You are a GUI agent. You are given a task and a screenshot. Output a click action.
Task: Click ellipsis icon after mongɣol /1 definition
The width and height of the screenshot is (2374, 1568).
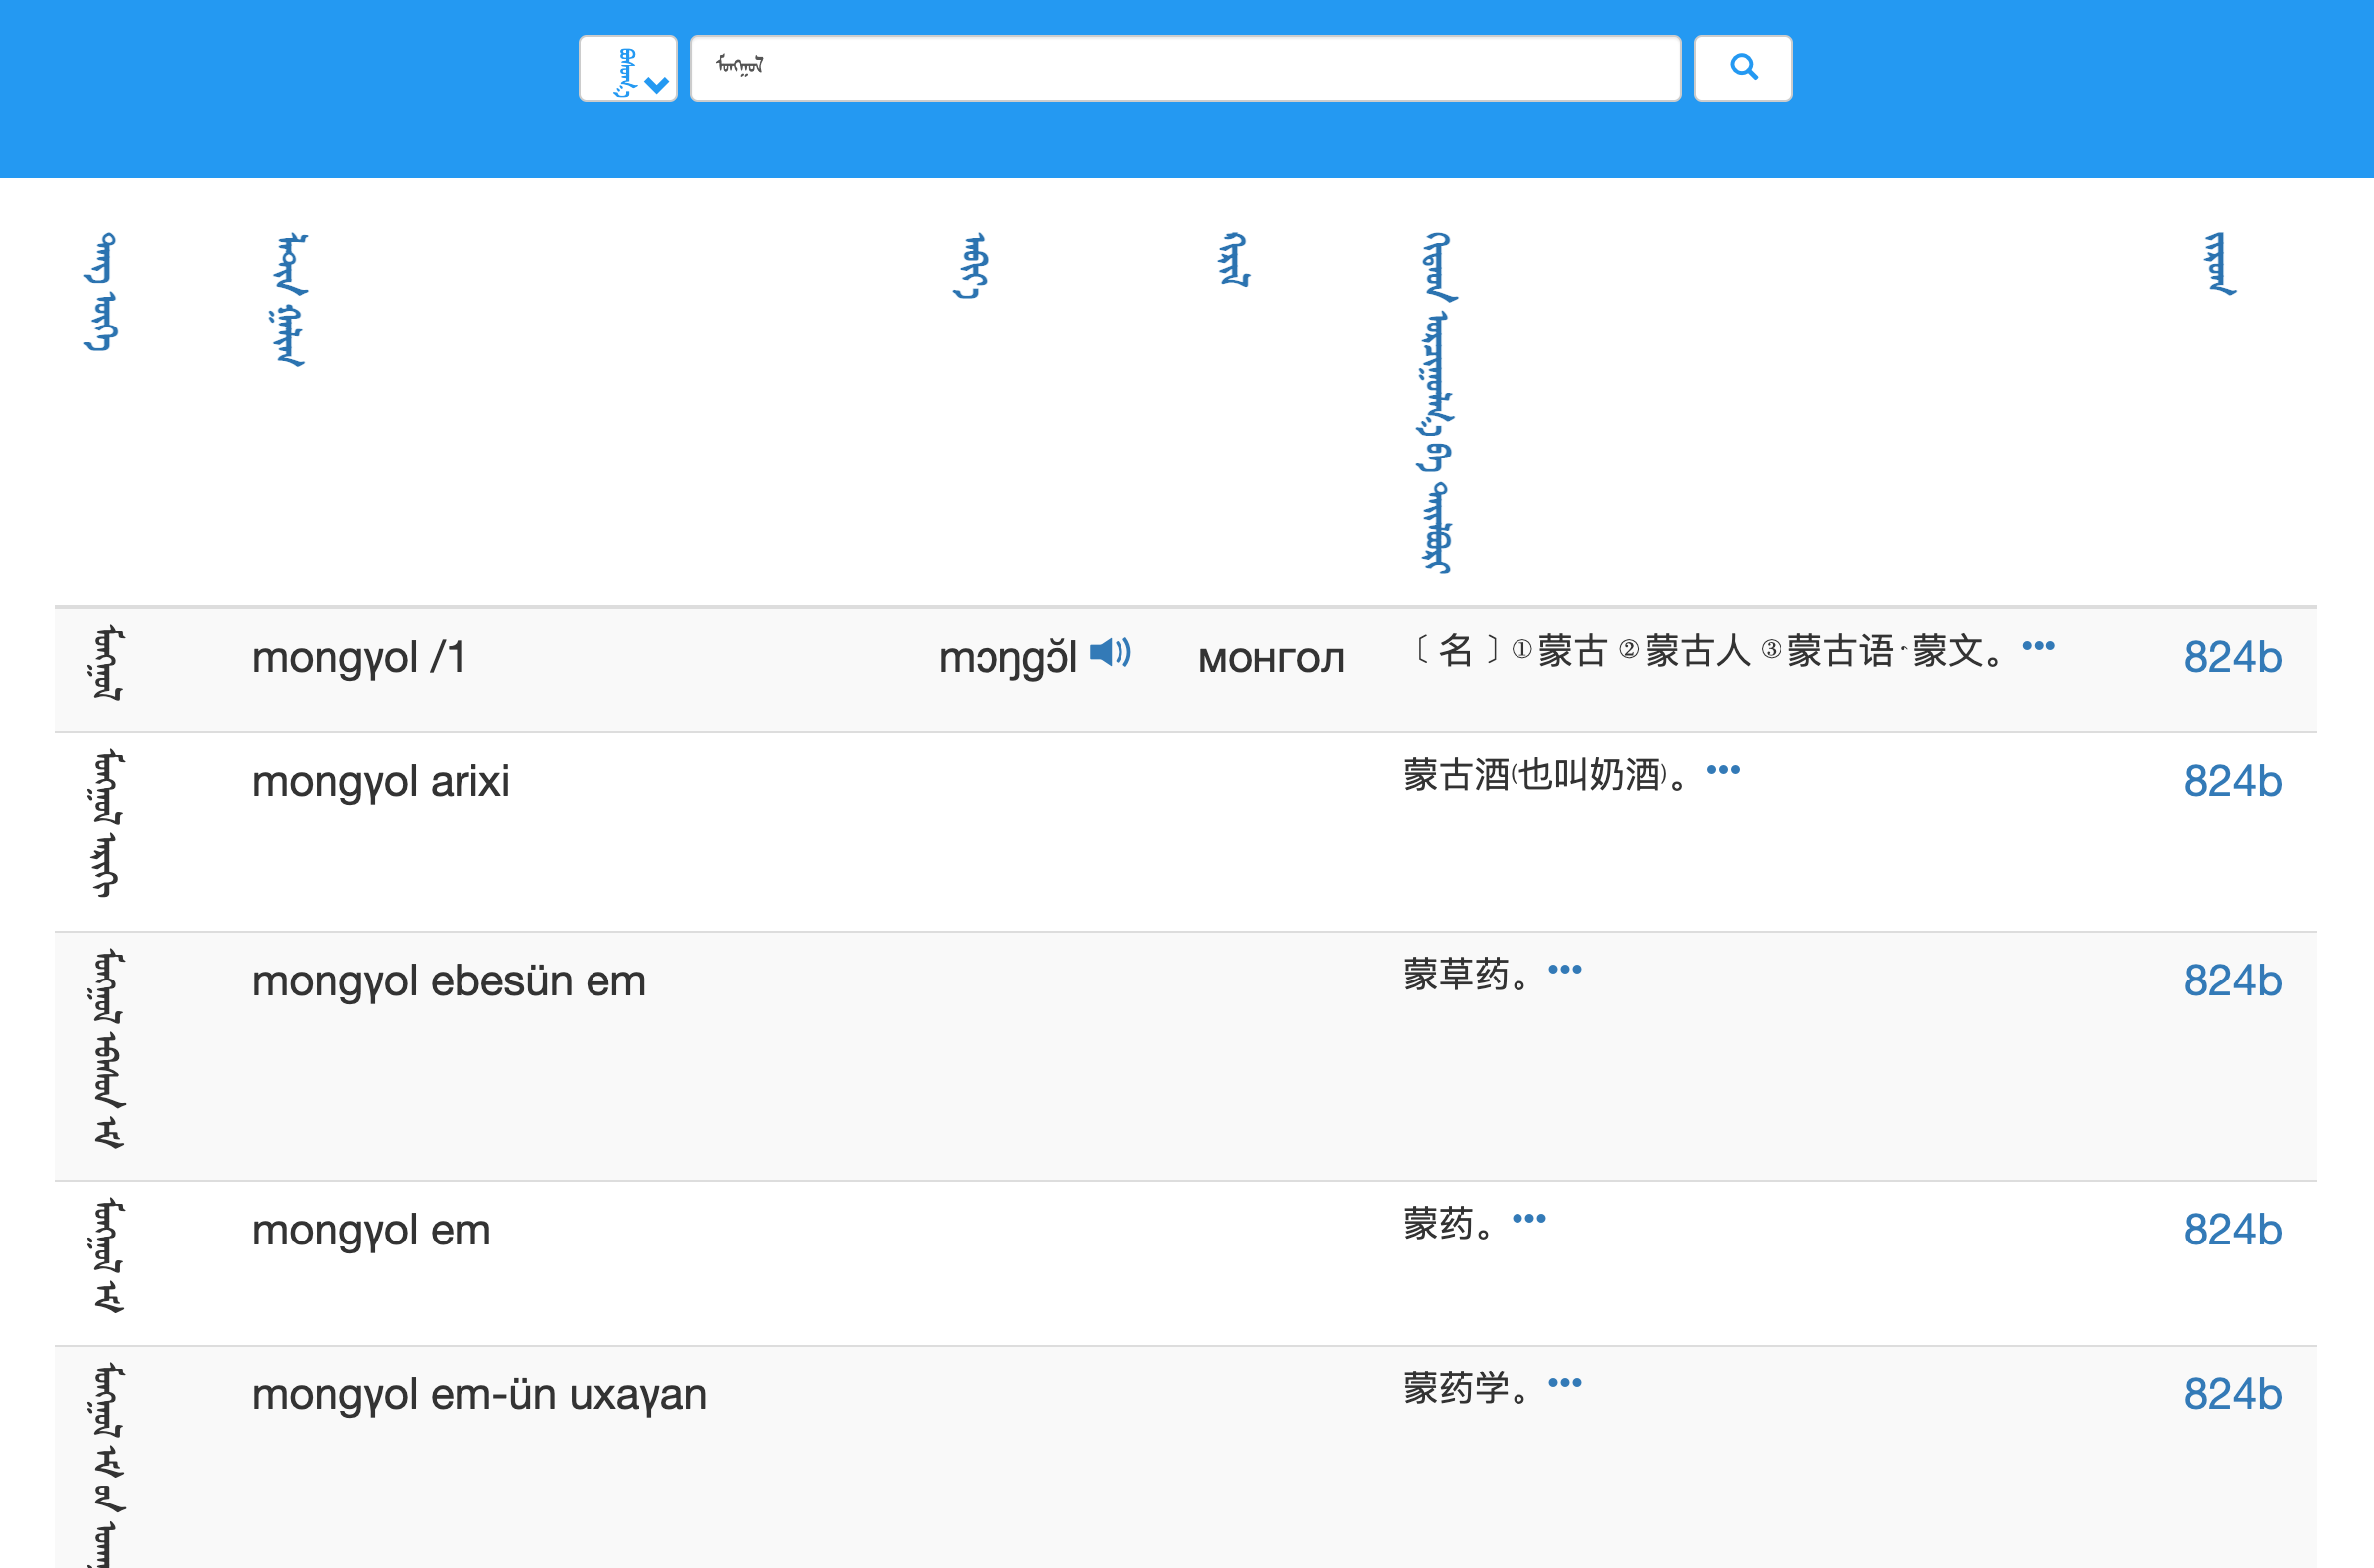(x=2038, y=645)
